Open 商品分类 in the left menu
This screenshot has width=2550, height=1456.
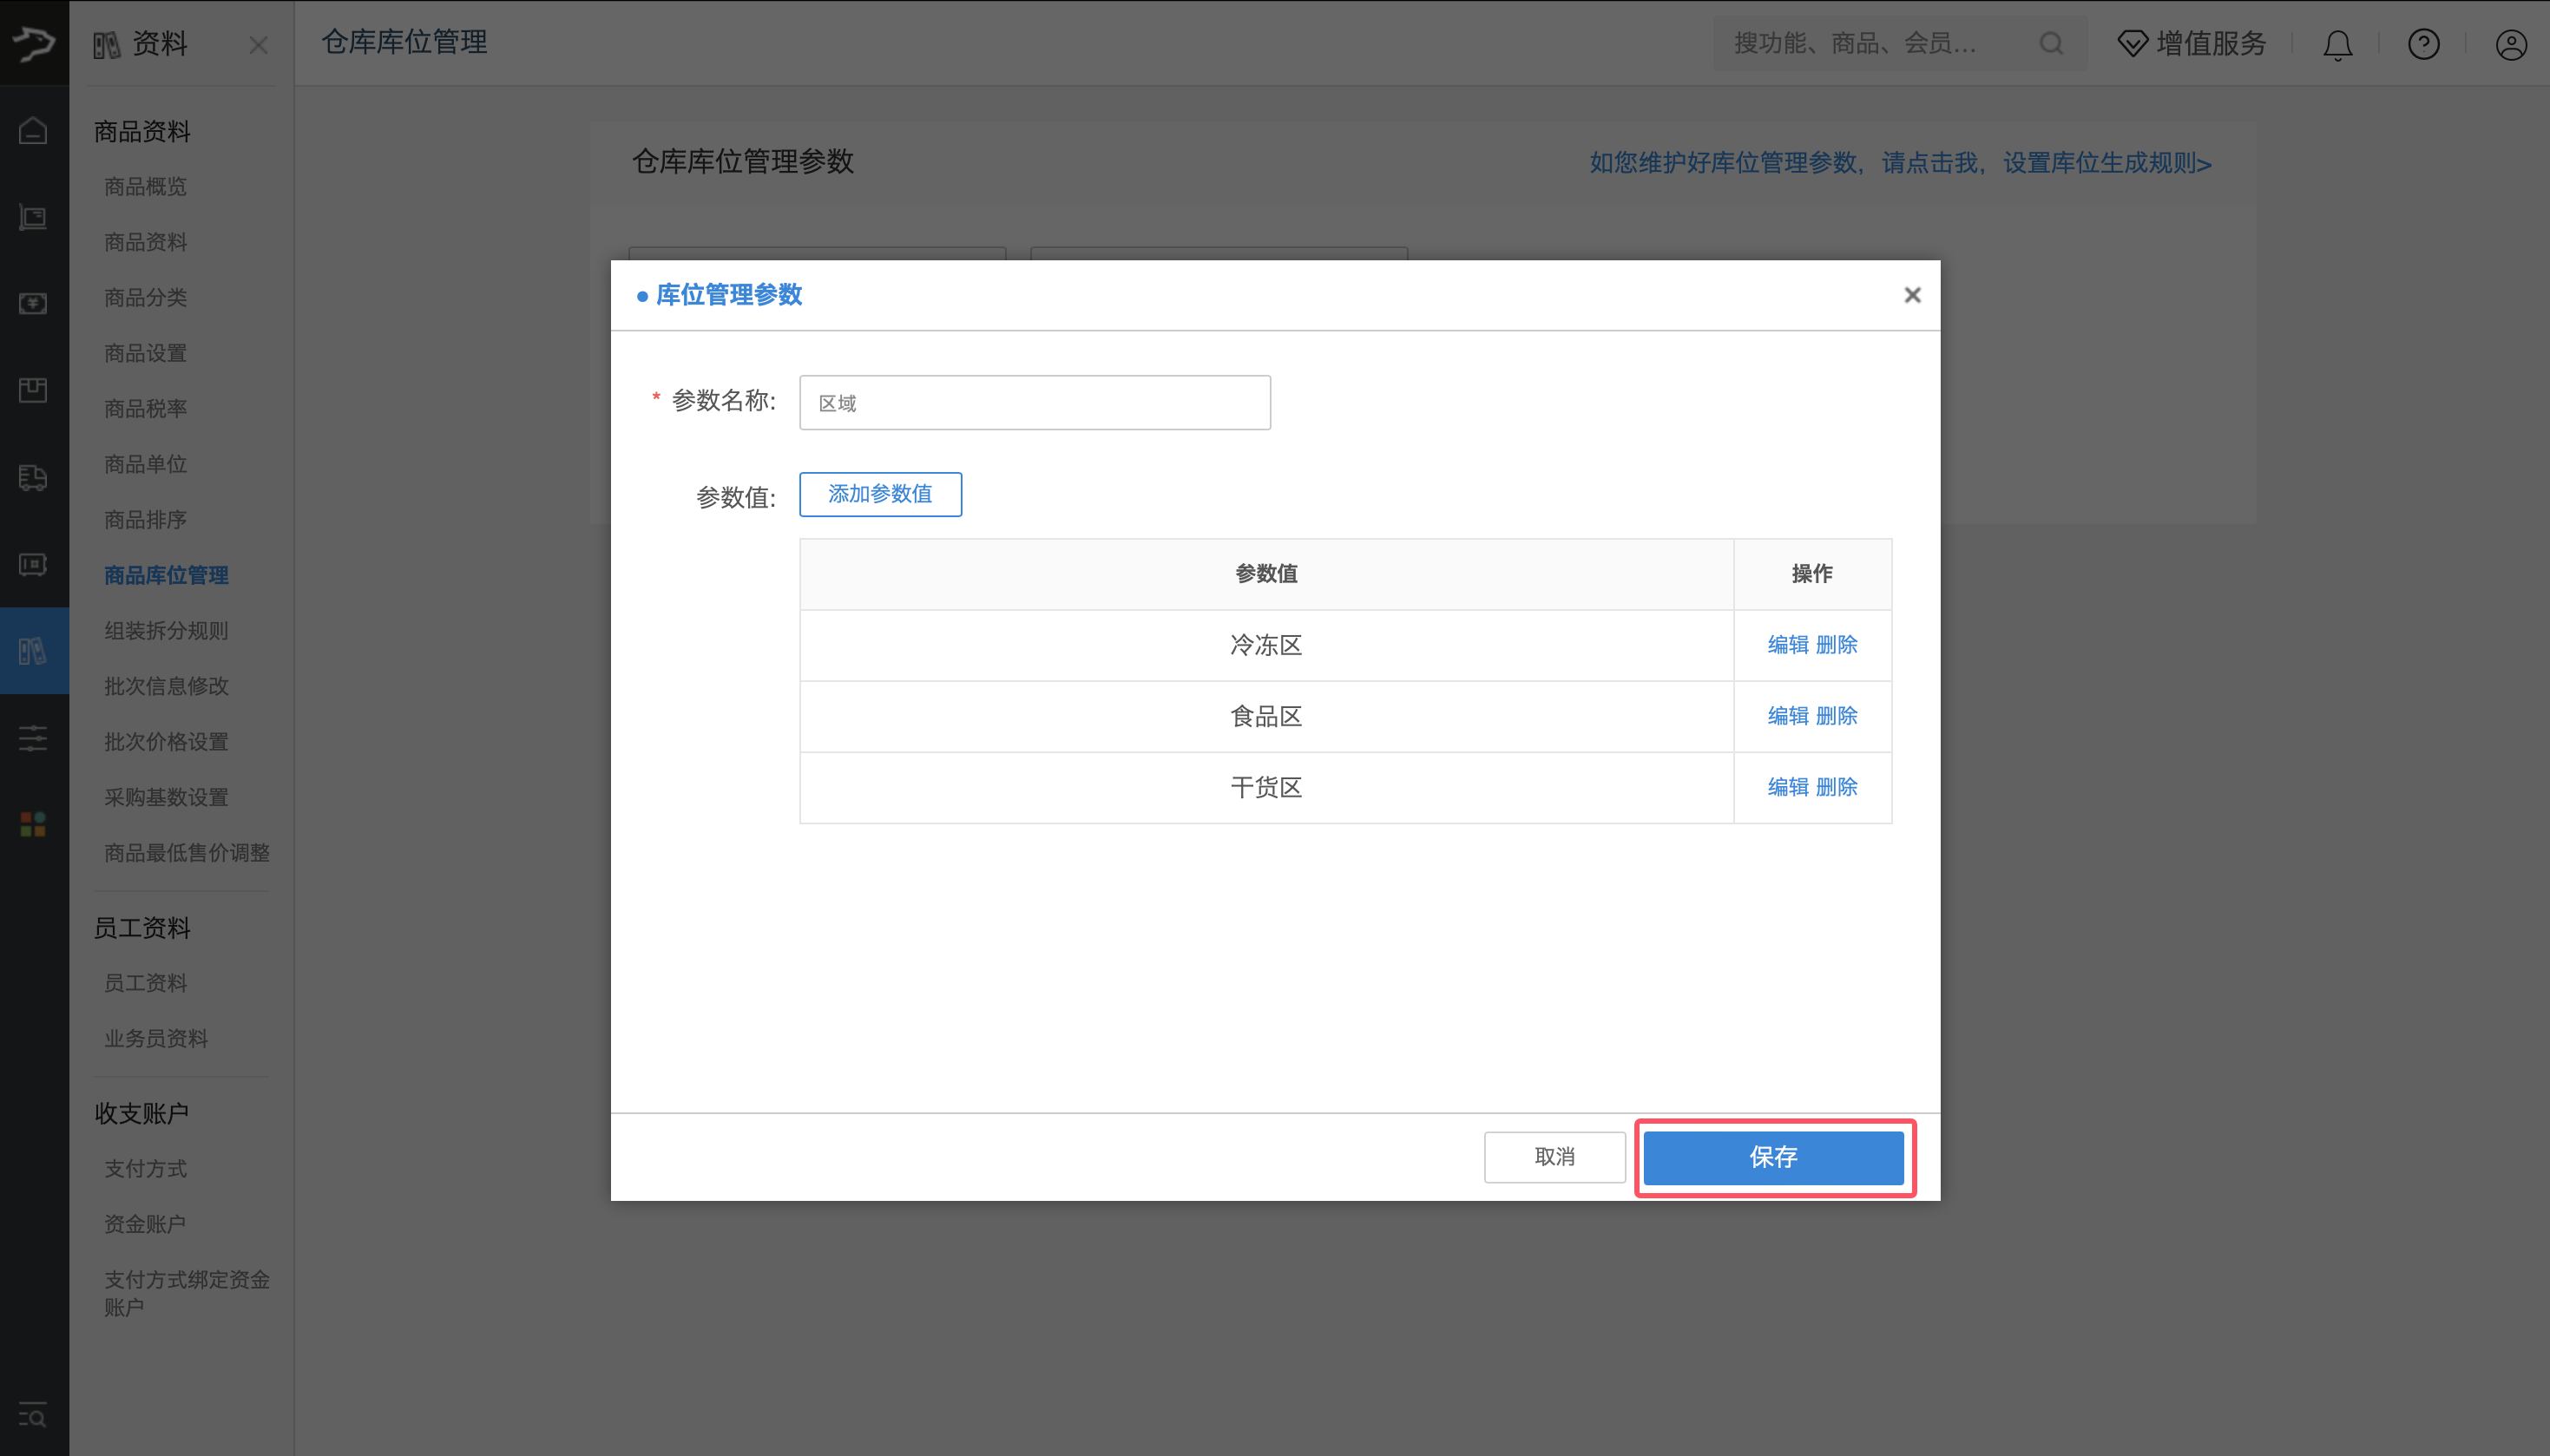click(x=145, y=297)
